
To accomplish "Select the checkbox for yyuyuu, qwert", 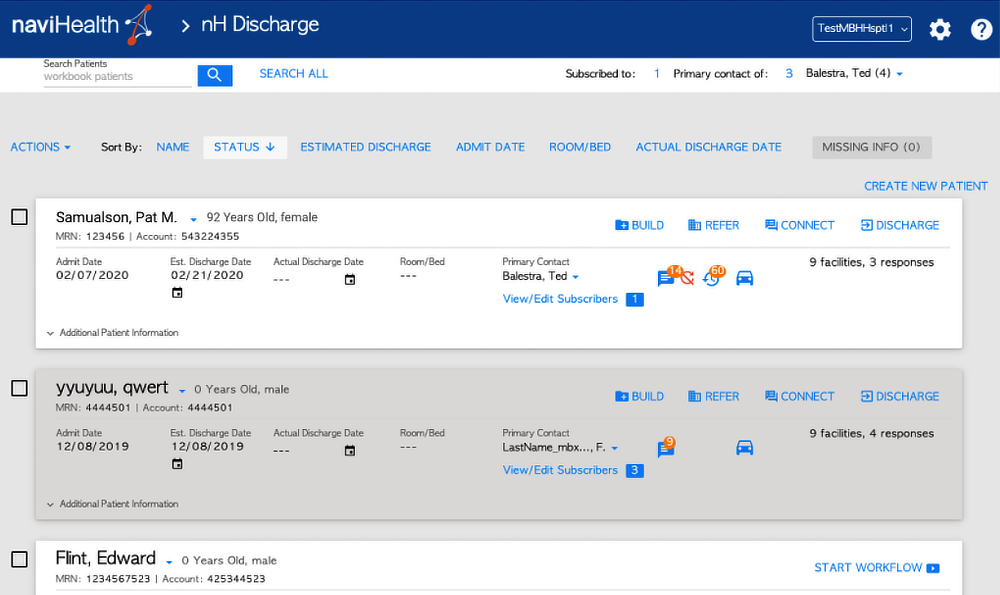I will (19, 388).
